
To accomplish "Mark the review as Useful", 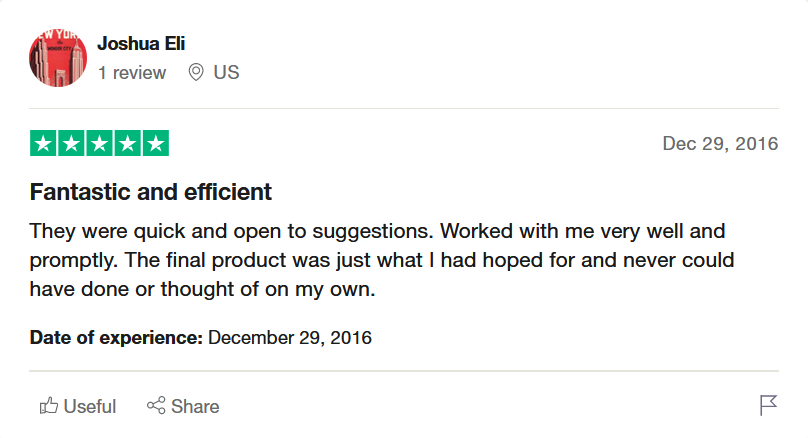I will tap(90, 407).
